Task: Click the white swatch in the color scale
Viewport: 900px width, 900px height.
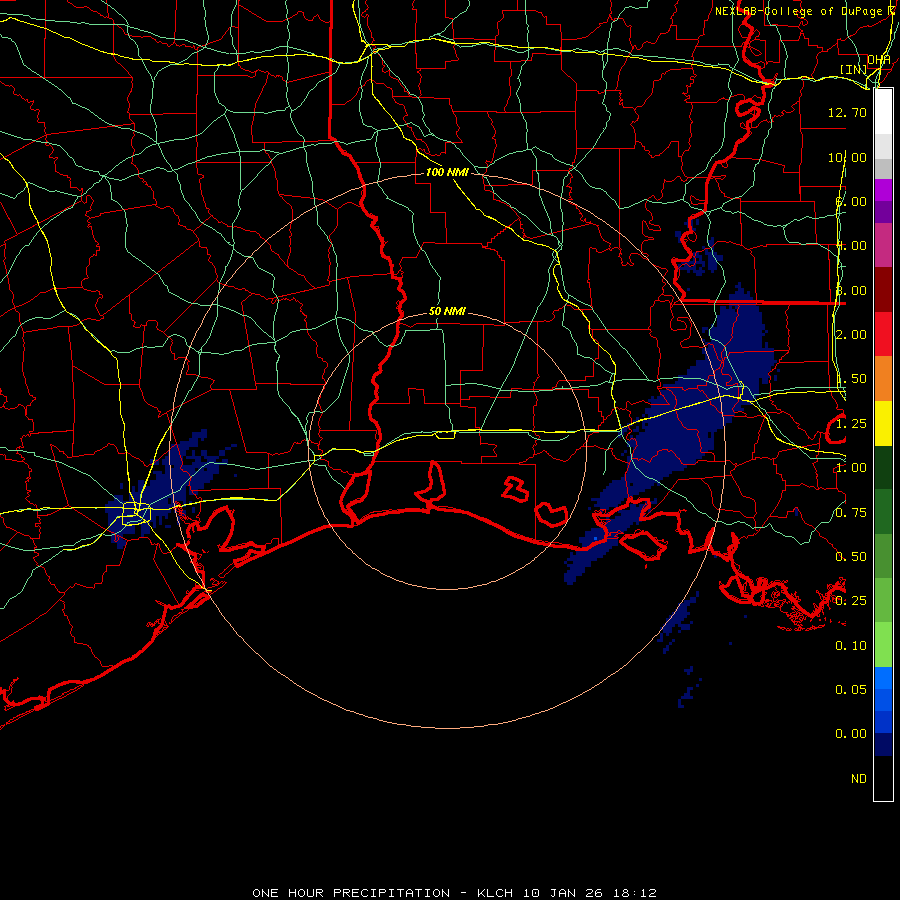Action: pyautogui.click(x=883, y=112)
